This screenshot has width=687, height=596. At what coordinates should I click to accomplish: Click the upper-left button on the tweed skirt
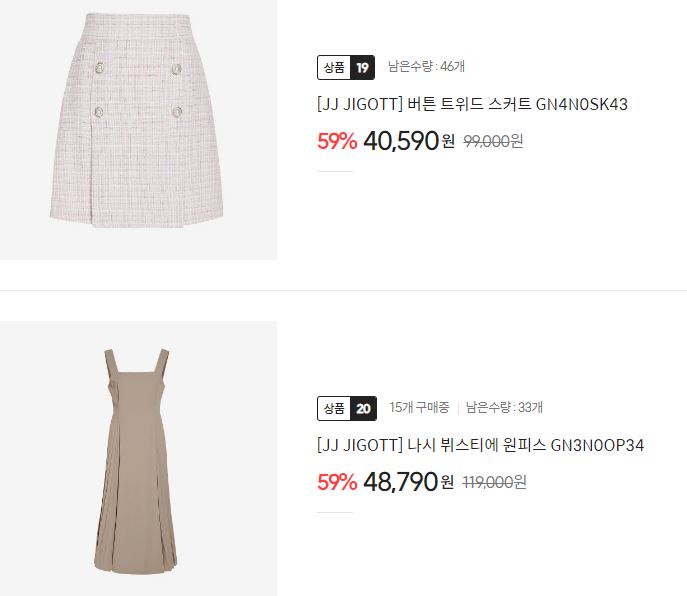pos(100,68)
